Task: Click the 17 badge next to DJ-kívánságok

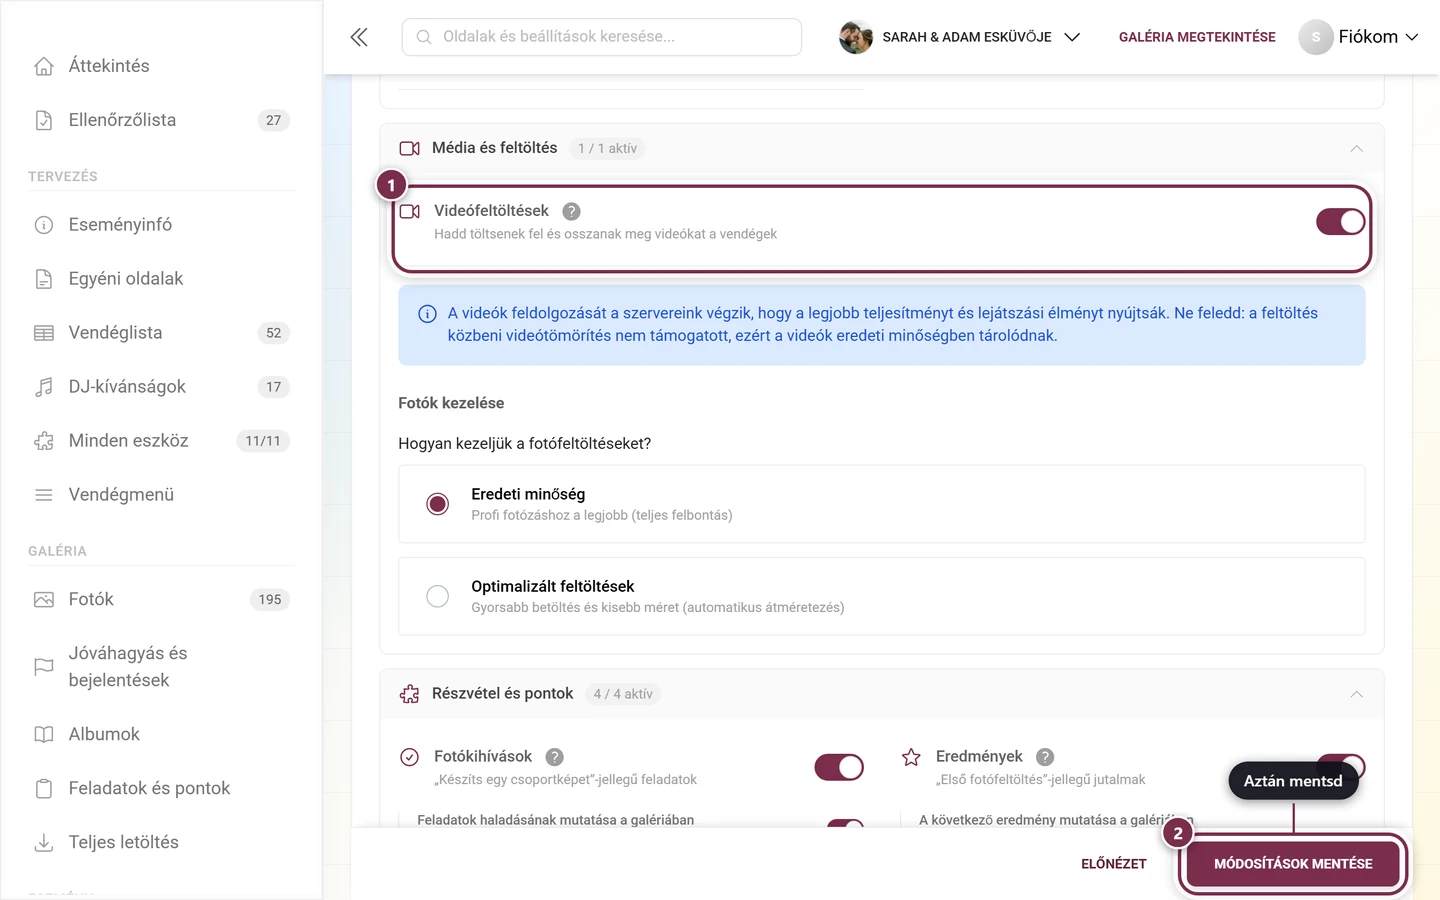Action: [x=274, y=387]
